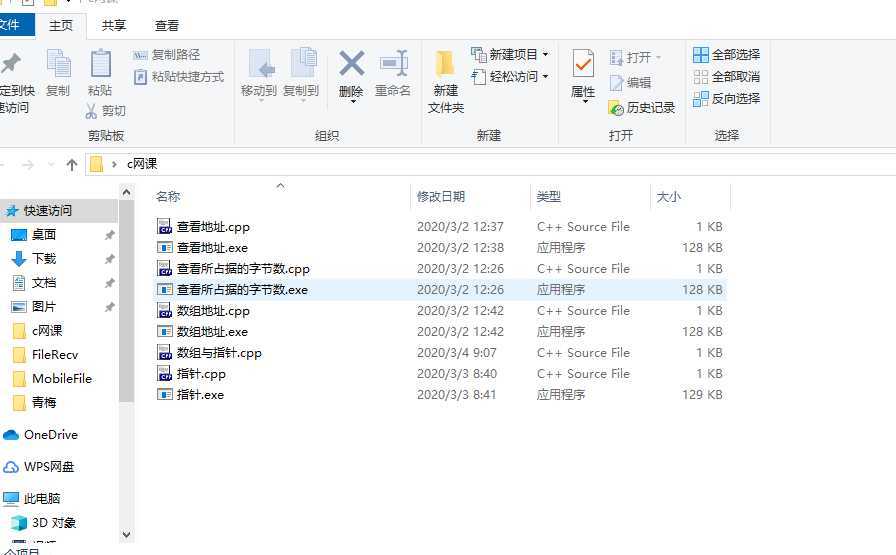Click the Copy (复制) ribbon icon

pos(58,63)
